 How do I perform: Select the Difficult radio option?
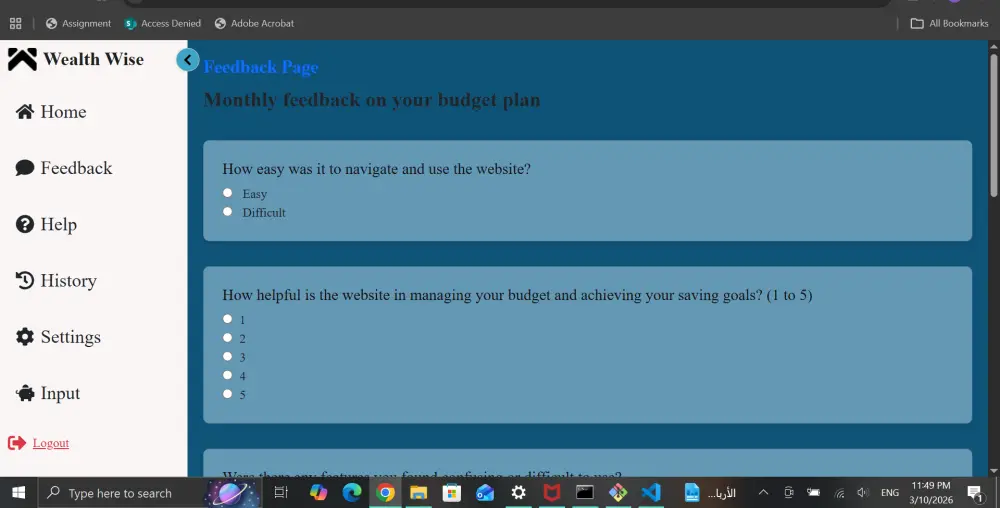(228, 212)
